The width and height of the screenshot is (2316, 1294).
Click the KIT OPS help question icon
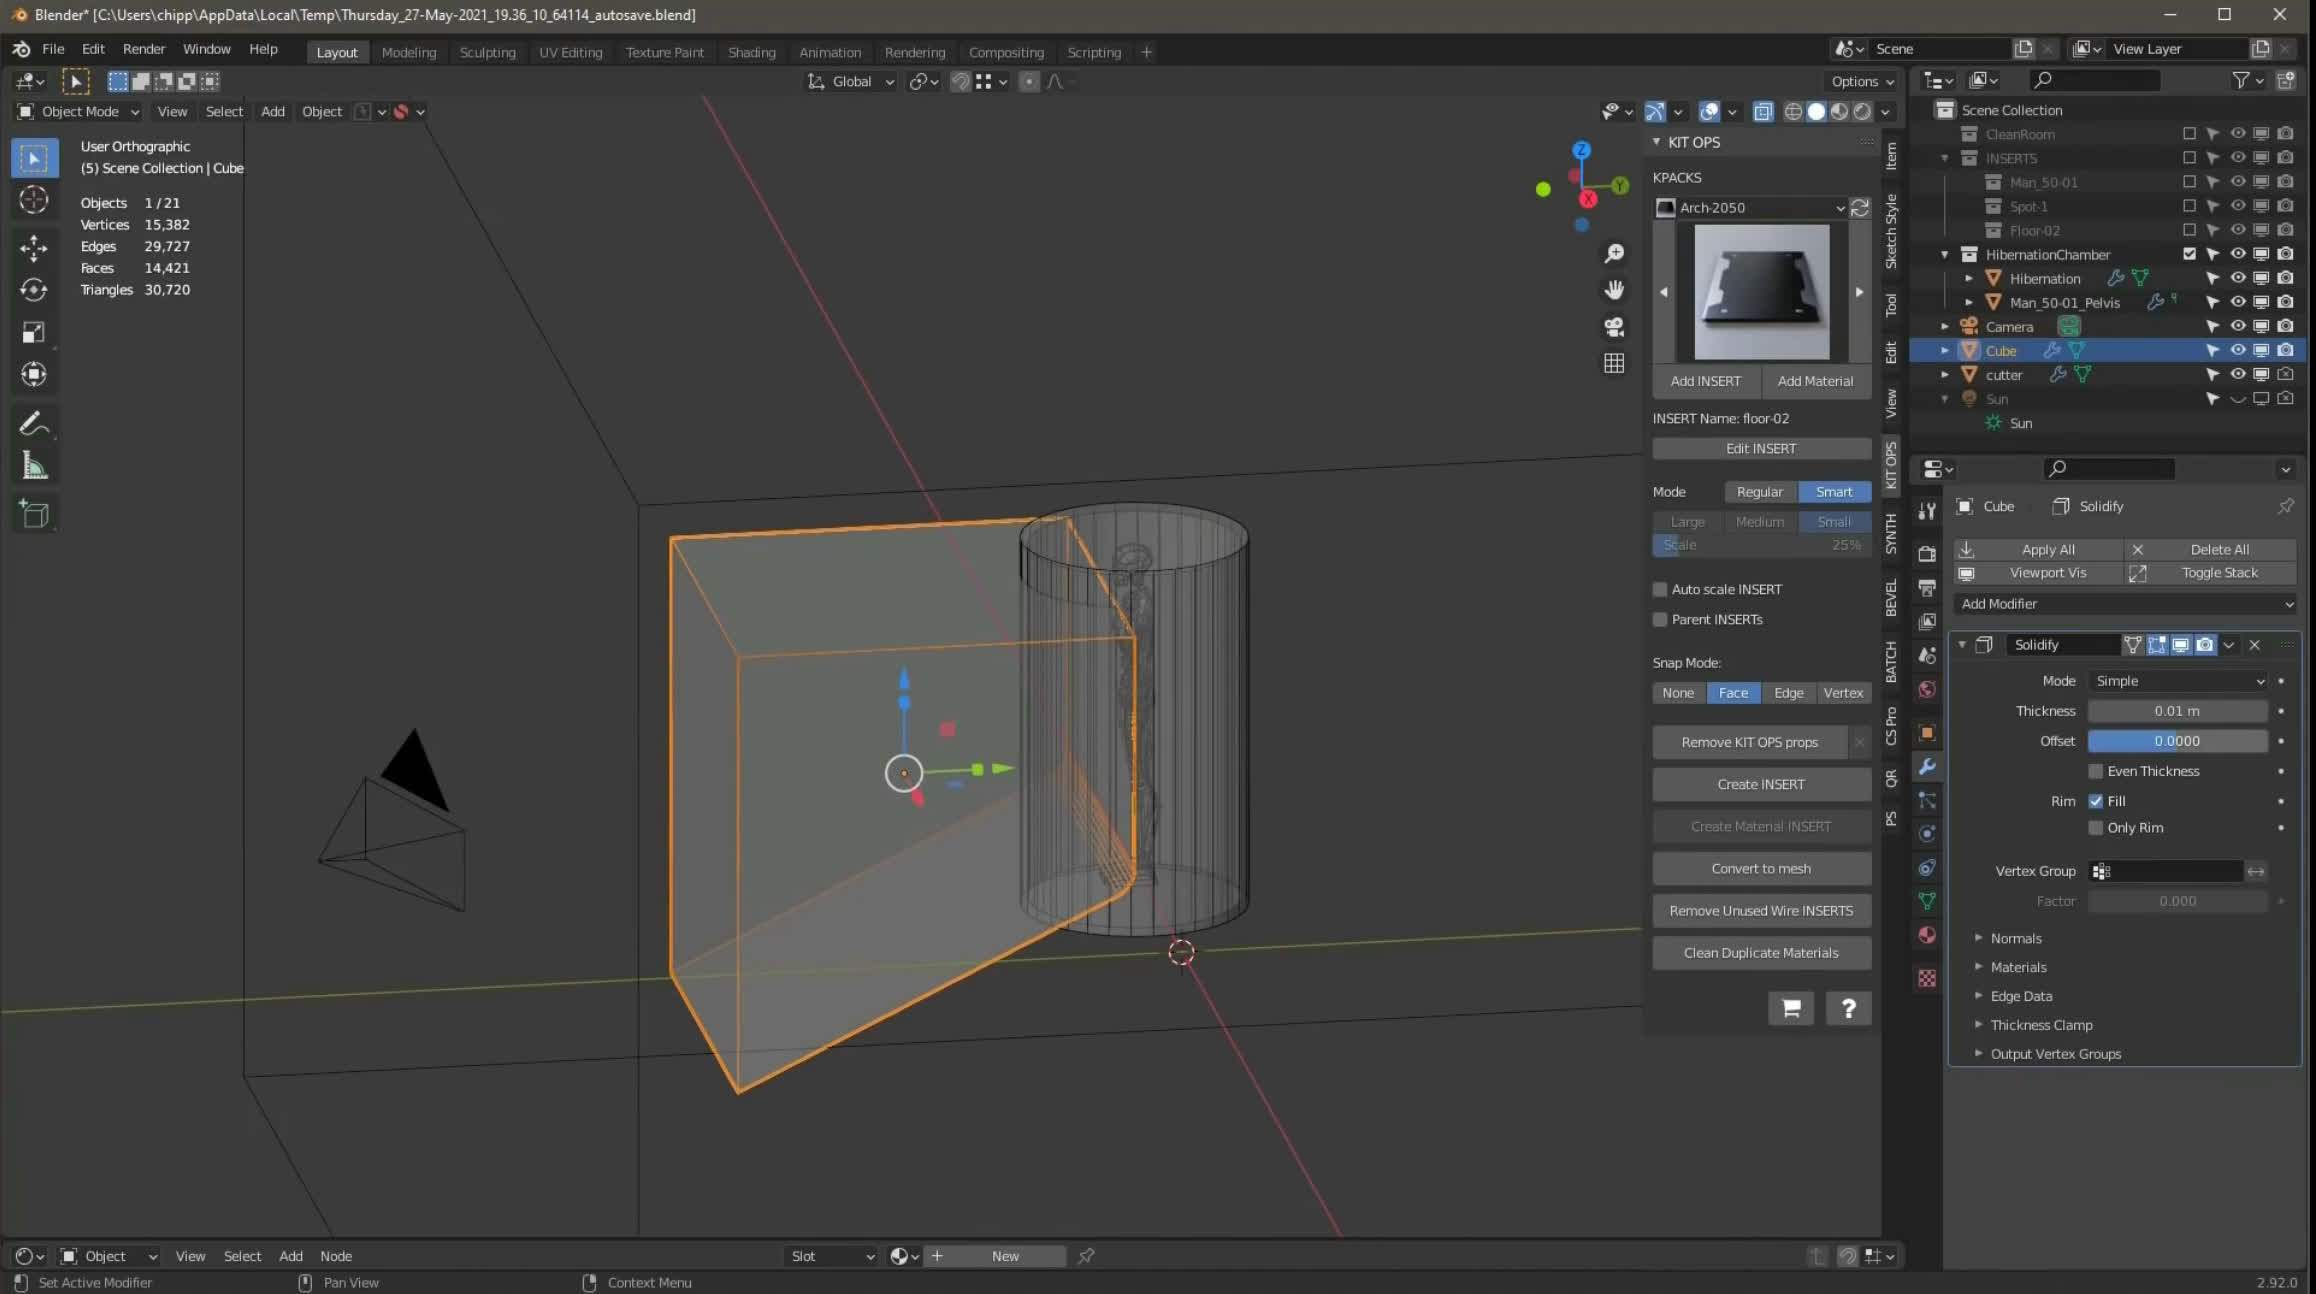point(1848,1008)
